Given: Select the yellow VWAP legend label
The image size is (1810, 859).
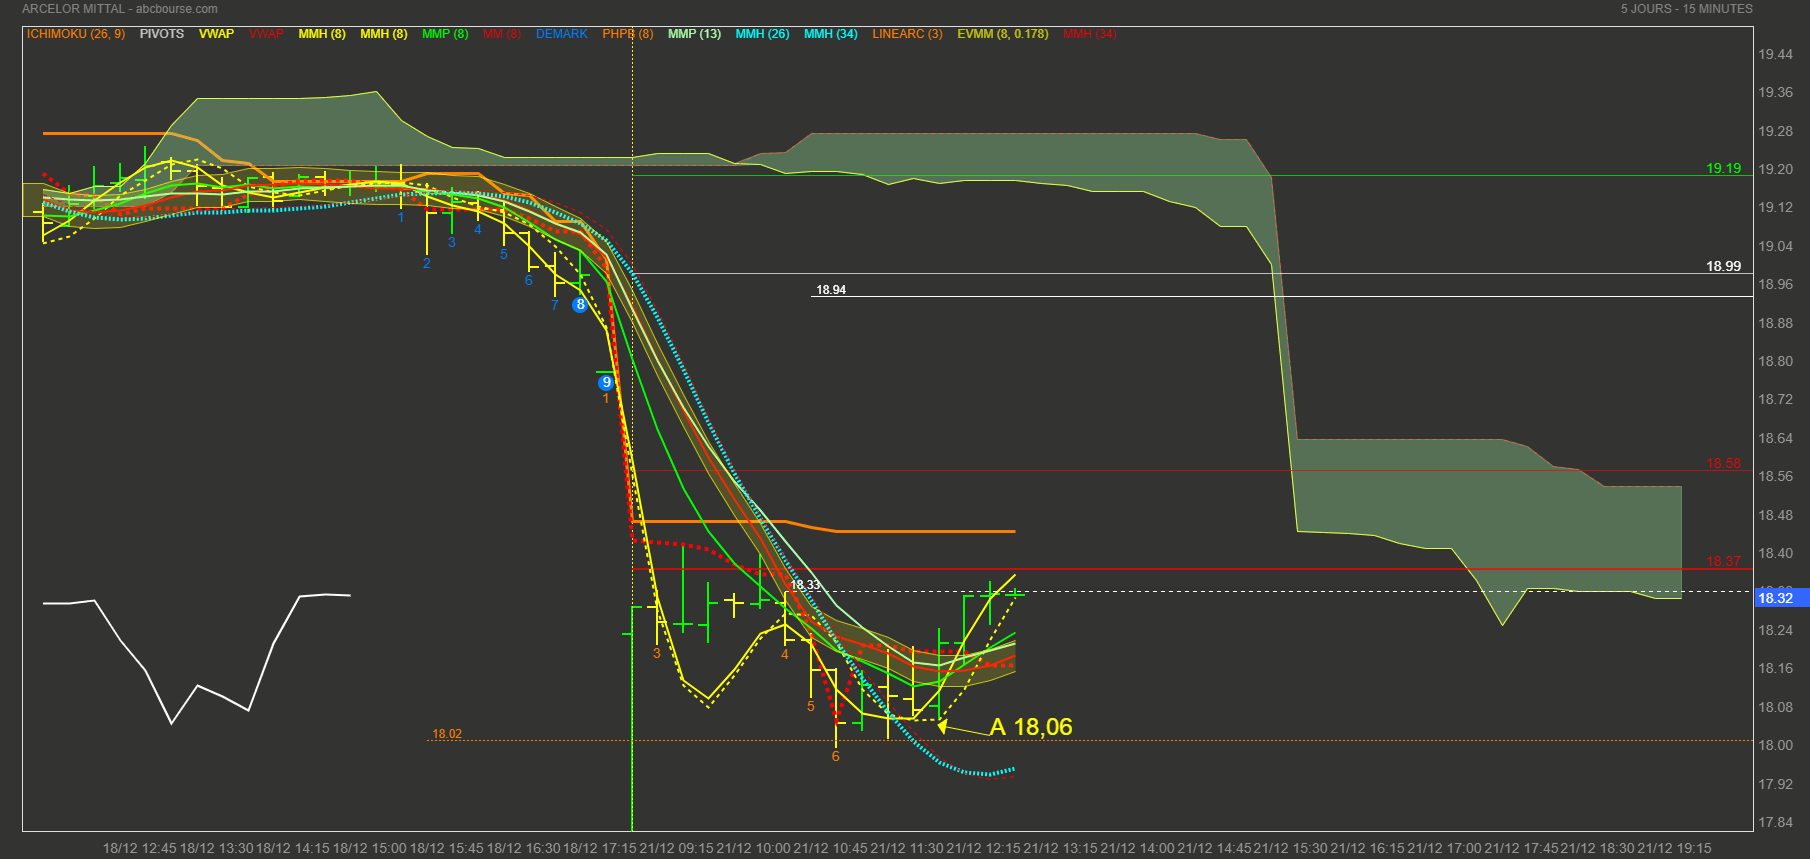Looking at the screenshot, I should point(216,34).
